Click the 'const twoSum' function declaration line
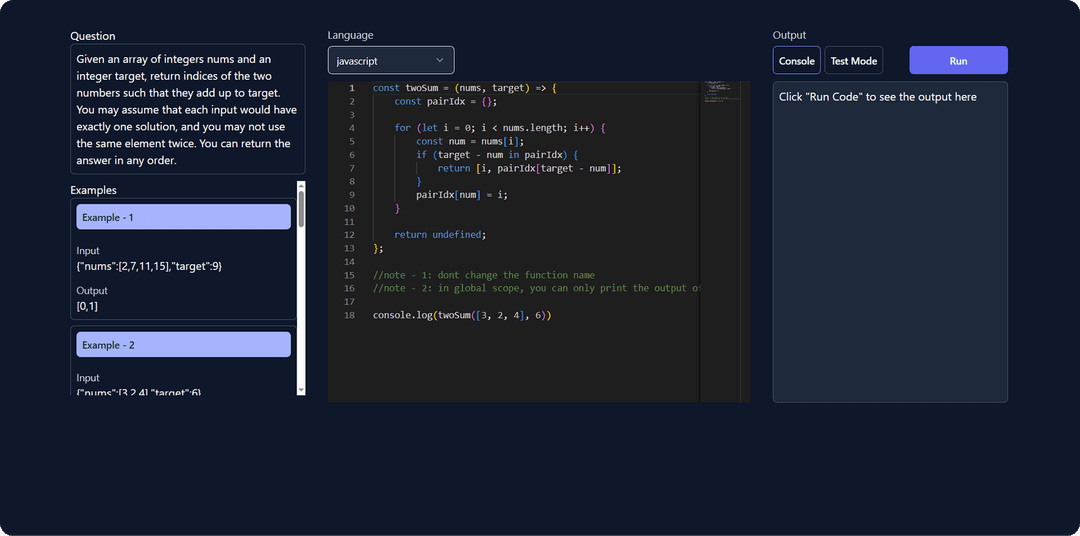Screen dimensions: 1080x536 [464, 88]
